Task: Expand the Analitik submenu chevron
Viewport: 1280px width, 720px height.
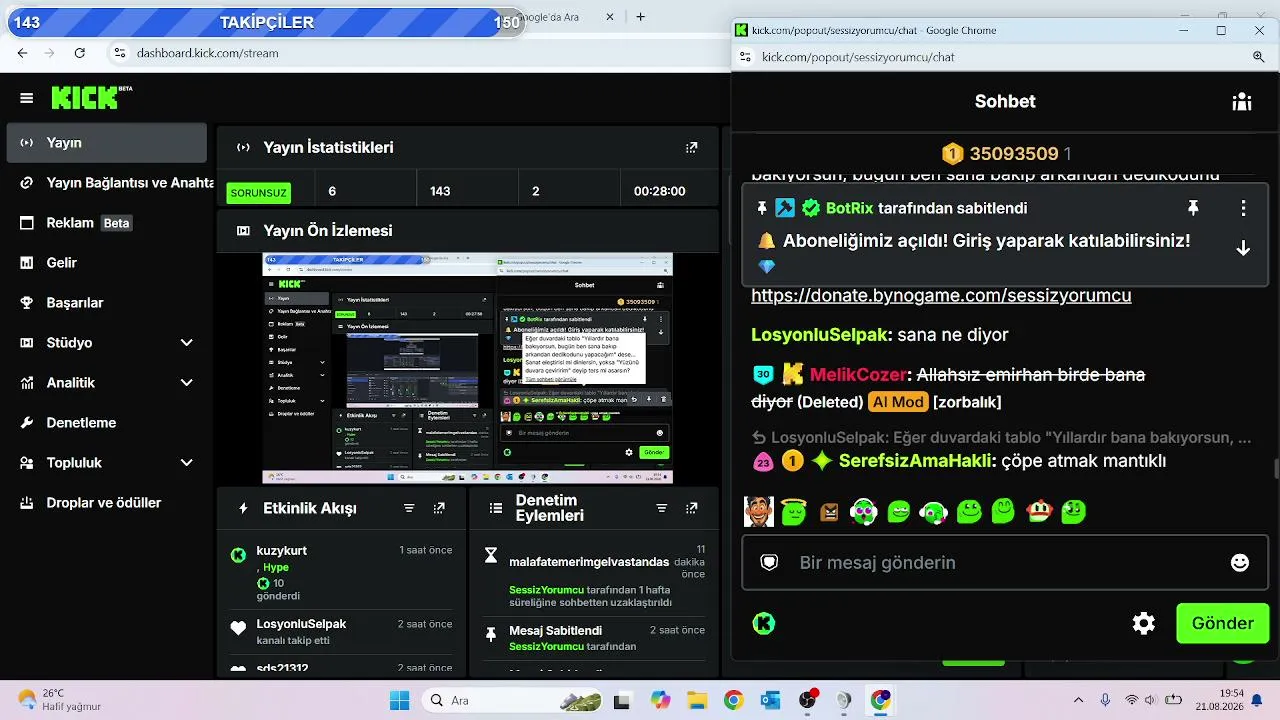Action: pyautogui.click(x=187, y=383)
